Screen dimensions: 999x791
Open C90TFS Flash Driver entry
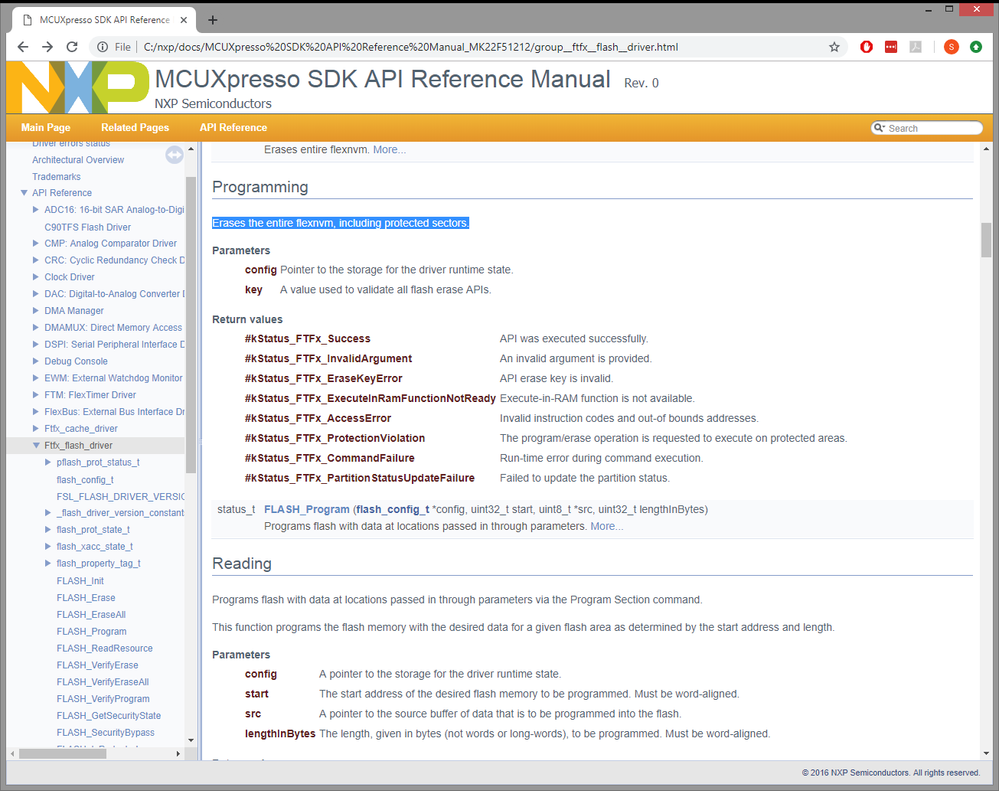click(87, 227)
